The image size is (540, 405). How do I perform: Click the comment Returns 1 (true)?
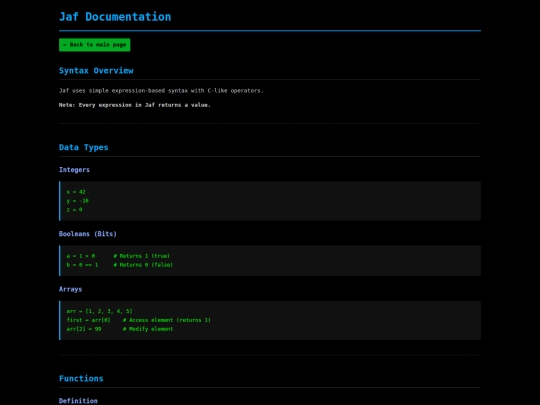pyautogui.click(x=142, y=256)
